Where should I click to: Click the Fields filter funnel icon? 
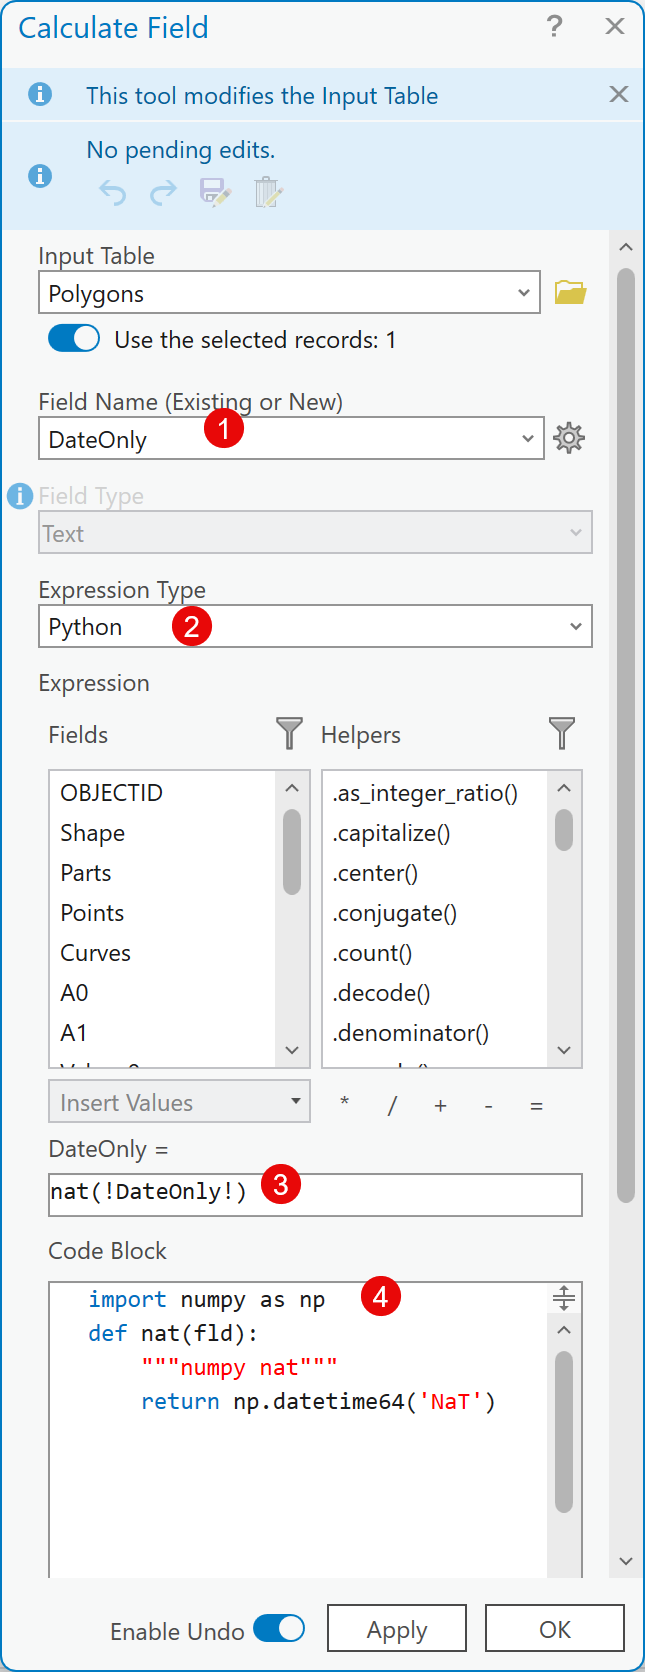click(289, 733)
